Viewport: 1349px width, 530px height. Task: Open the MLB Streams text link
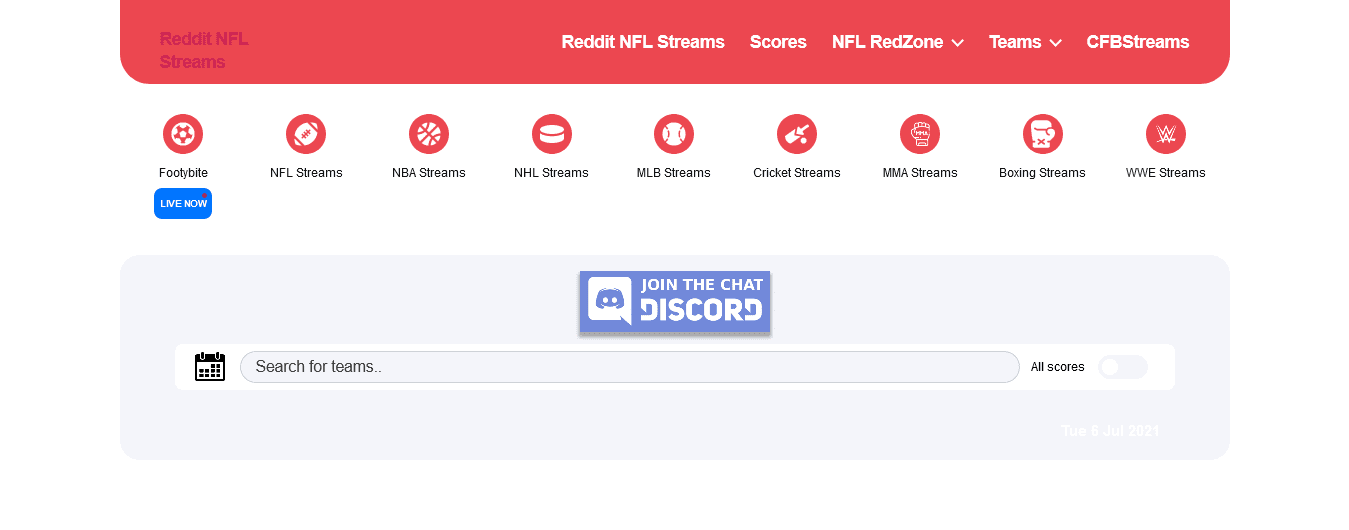tap(674, 173)
